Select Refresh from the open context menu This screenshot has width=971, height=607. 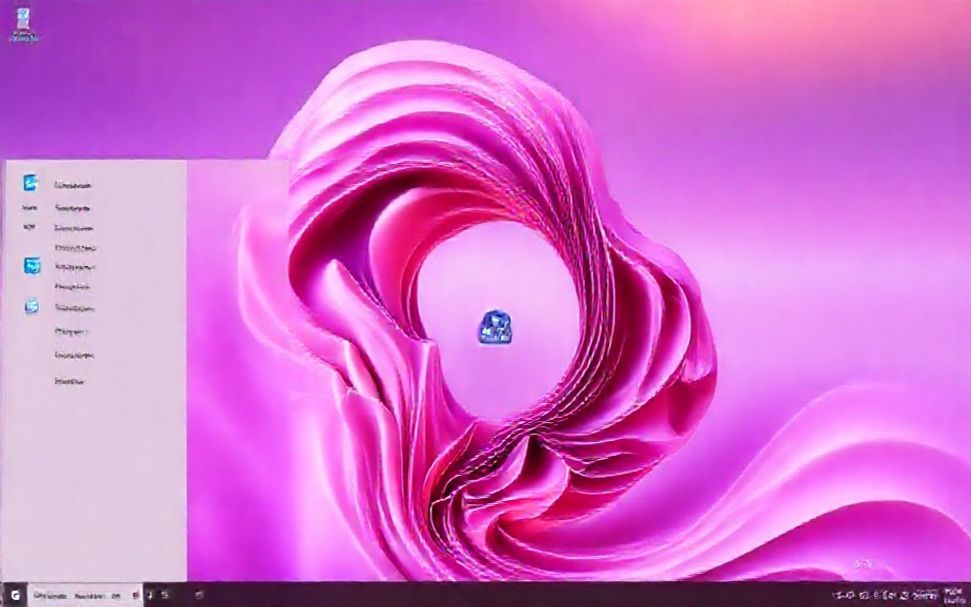pyautogui.click(x=76, y=227)
